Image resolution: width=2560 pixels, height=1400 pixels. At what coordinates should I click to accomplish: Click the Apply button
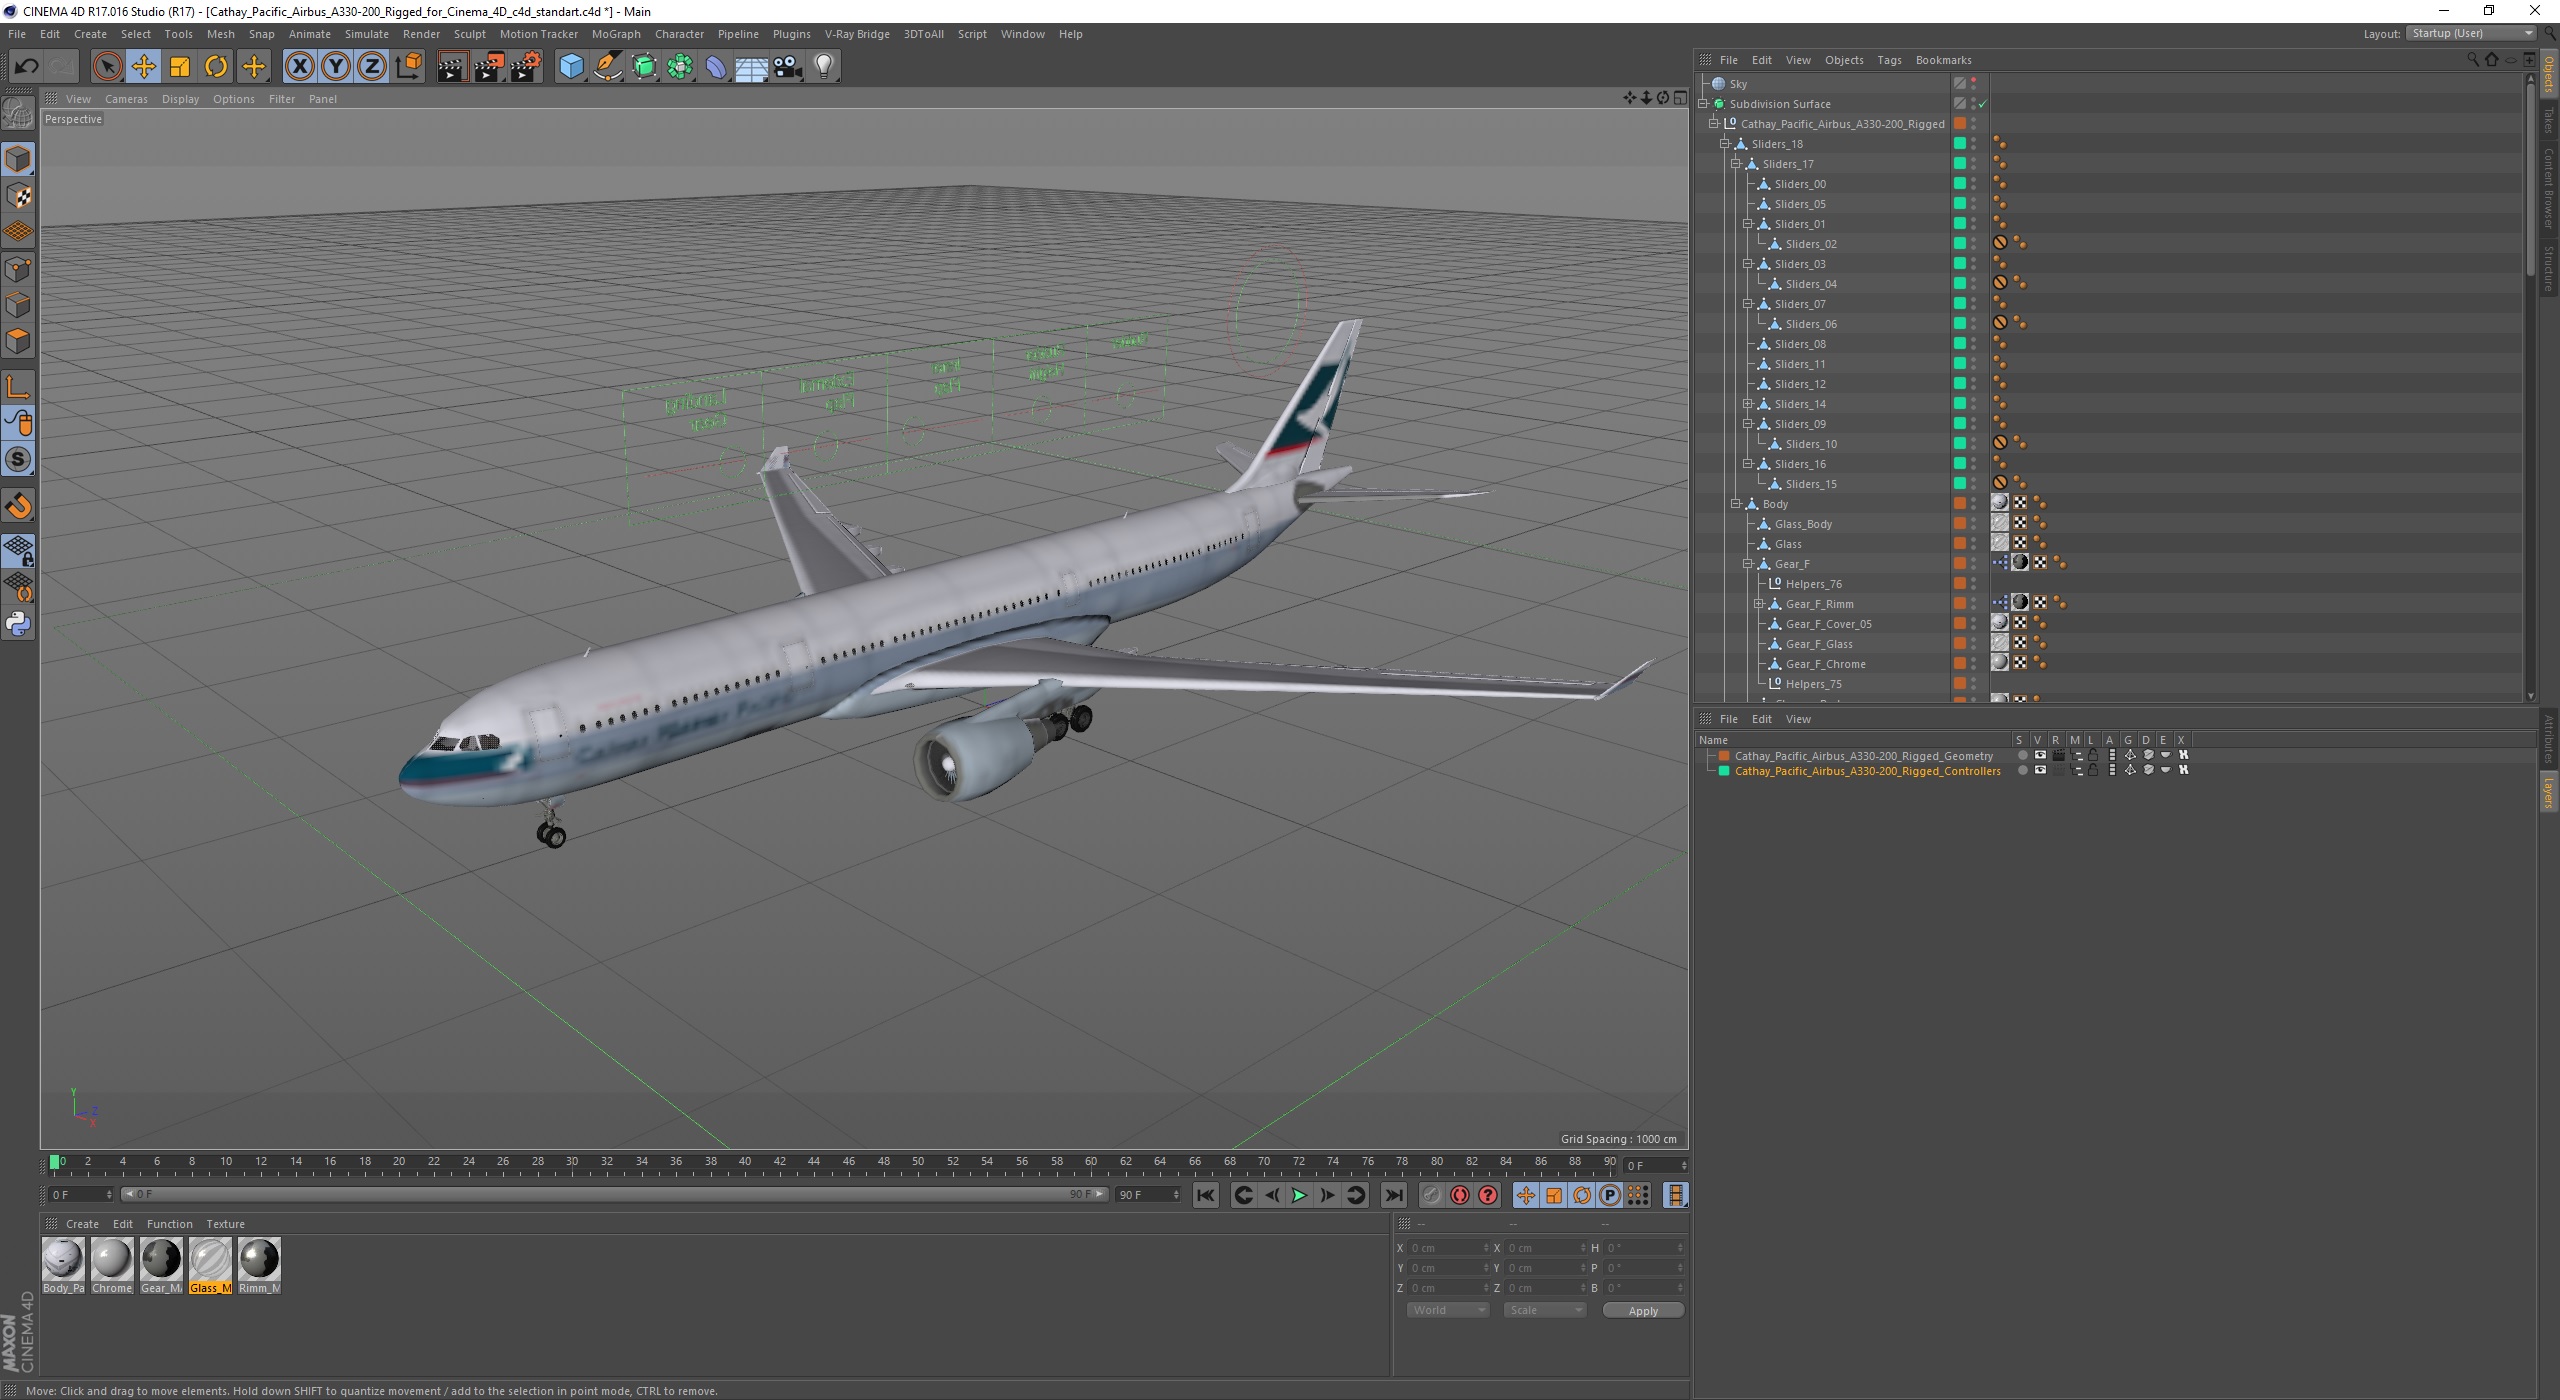[1643, 1310]
